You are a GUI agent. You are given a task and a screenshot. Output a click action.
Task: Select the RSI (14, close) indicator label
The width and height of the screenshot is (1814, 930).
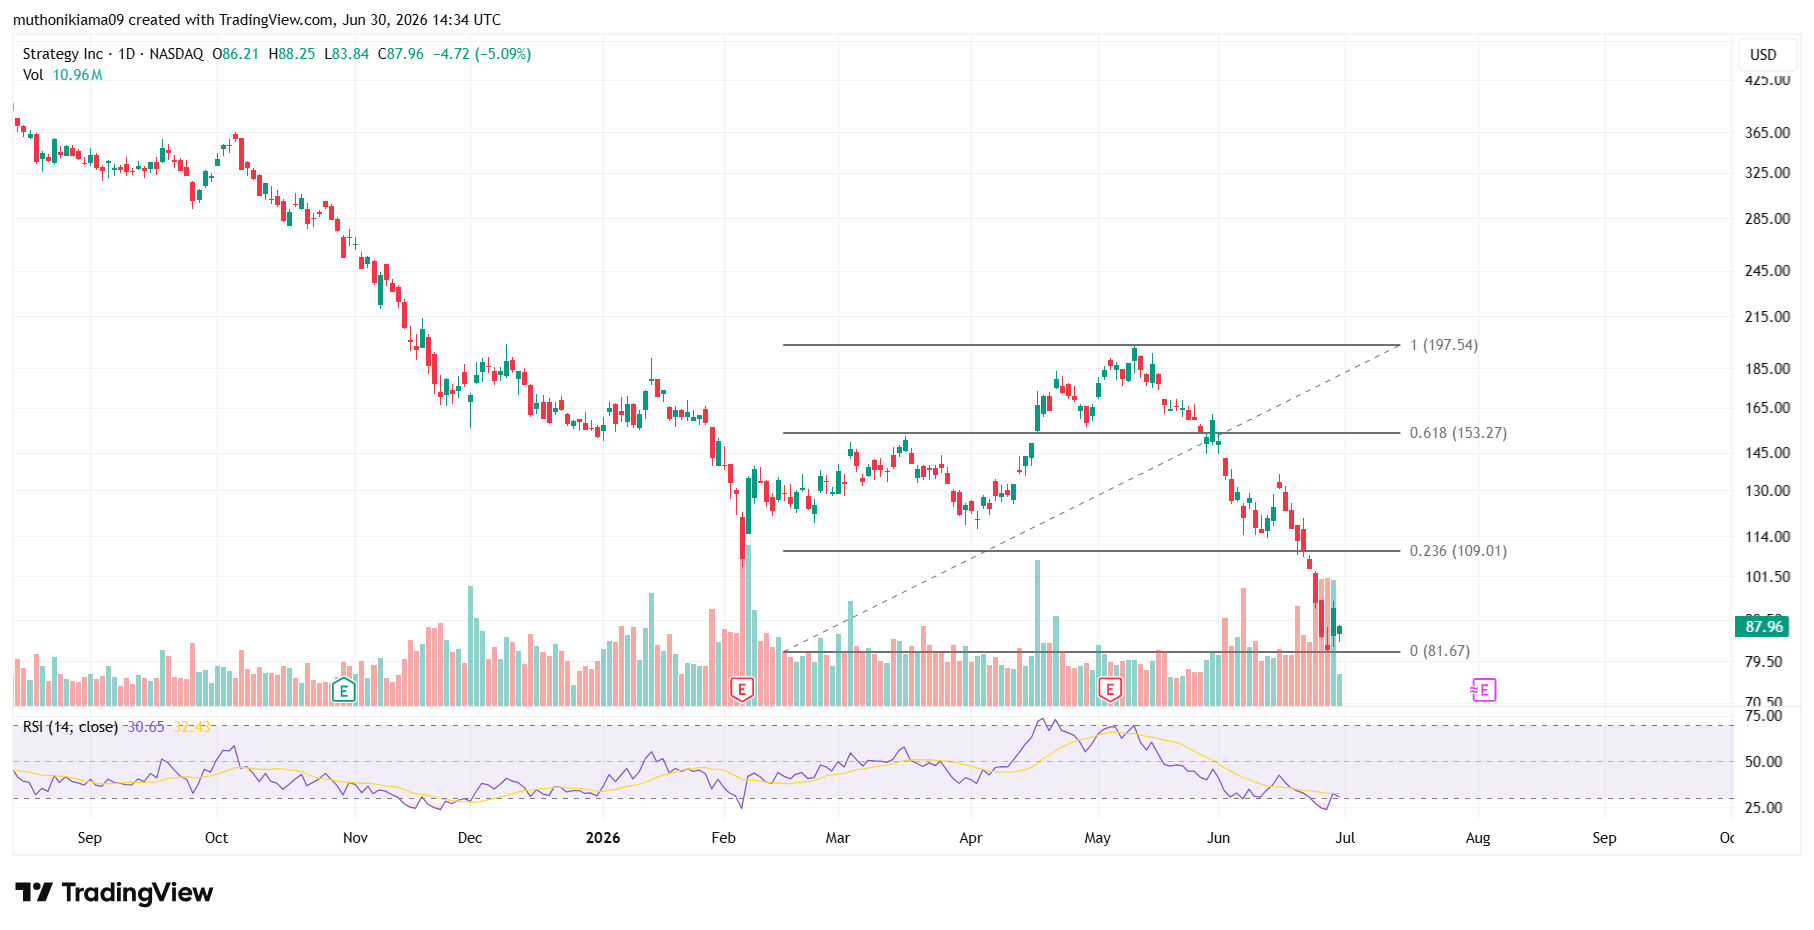70,727
